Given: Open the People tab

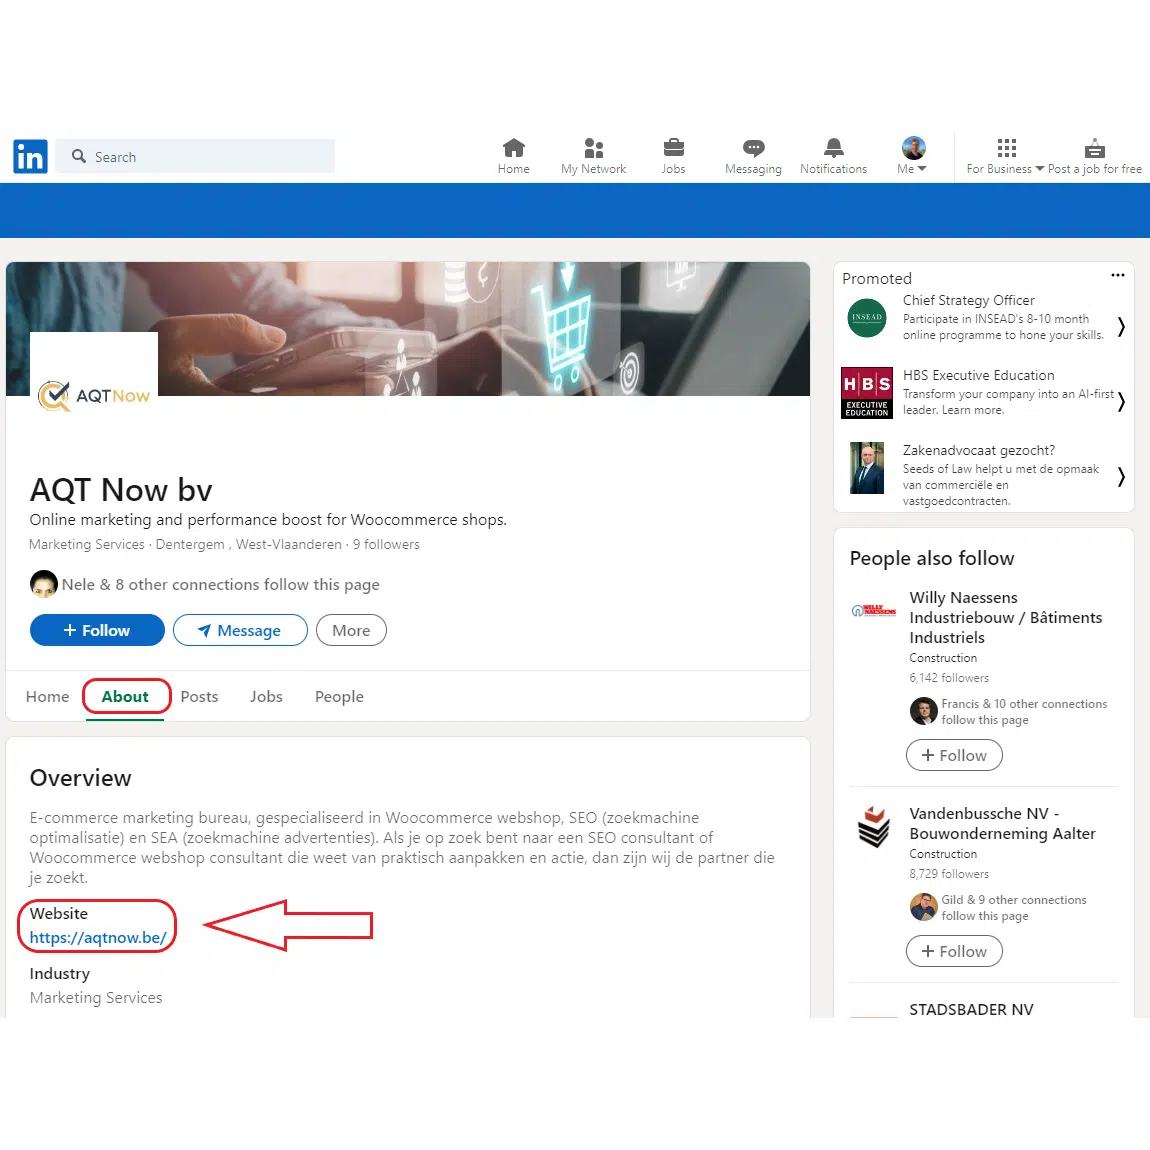Looking at the screenshot, I should point(339,696).
